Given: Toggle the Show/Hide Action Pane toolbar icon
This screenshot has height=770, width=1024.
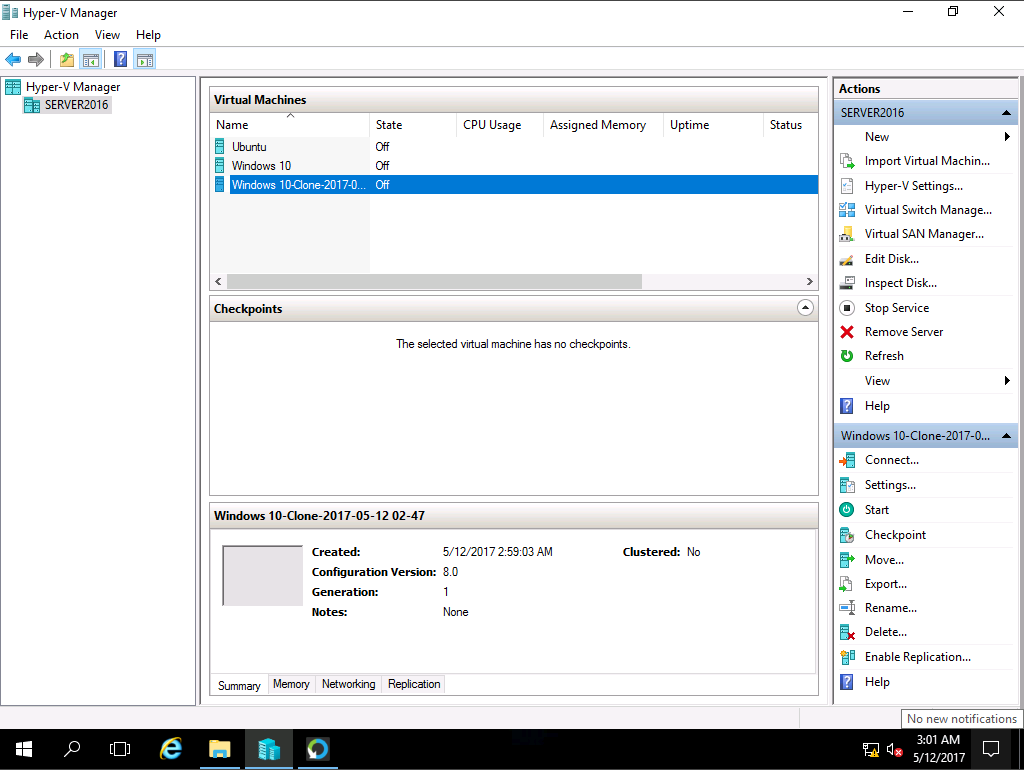Looking at the screenshot, I should [145, 60].
